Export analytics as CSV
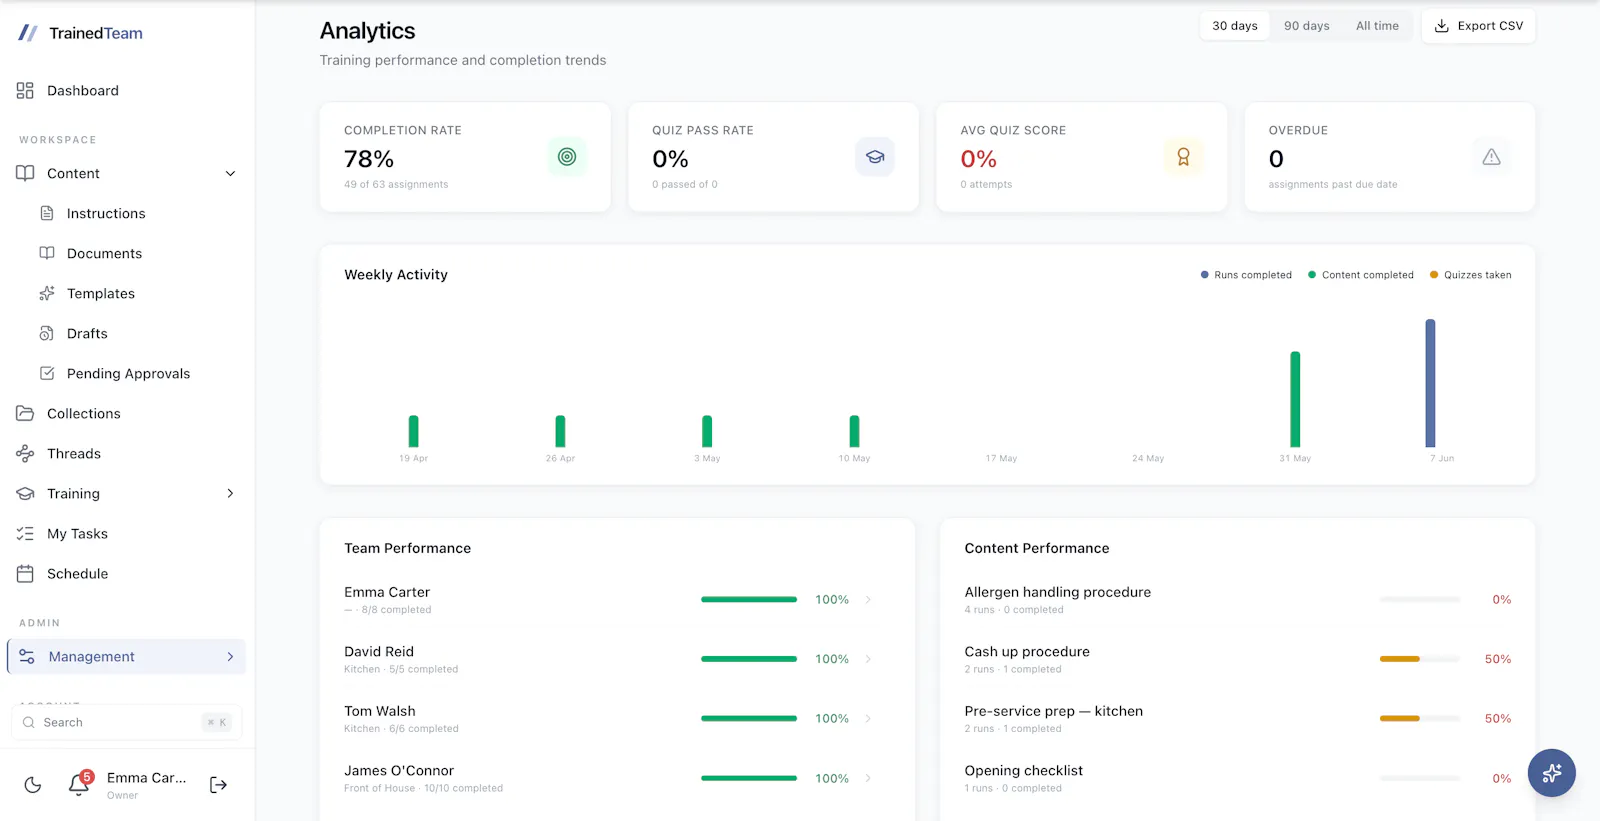This screenshot has width=1600, height=821. pyautogui.click(x=1478, y=26)
